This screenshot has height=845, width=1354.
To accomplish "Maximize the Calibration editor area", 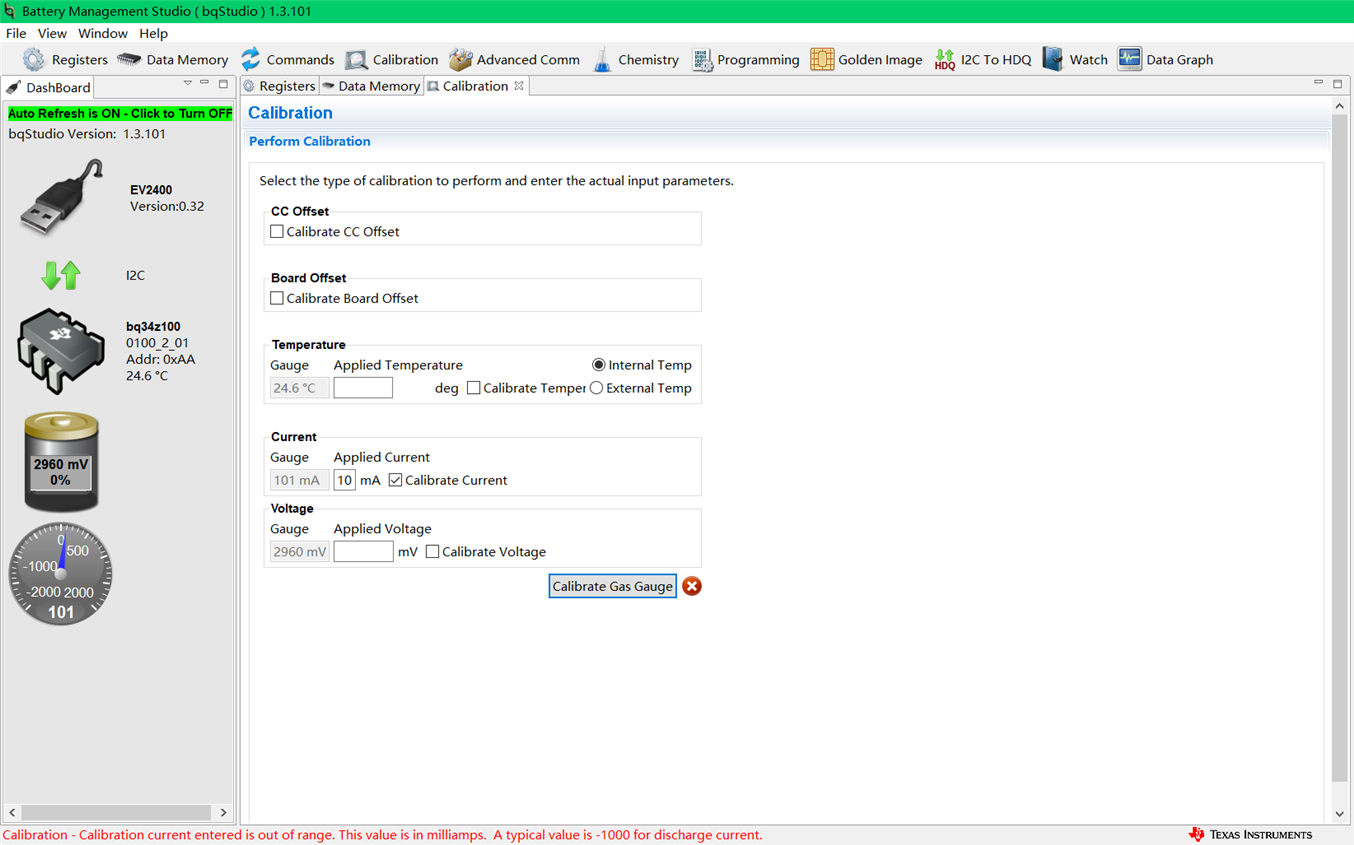I will [1337, 84].
